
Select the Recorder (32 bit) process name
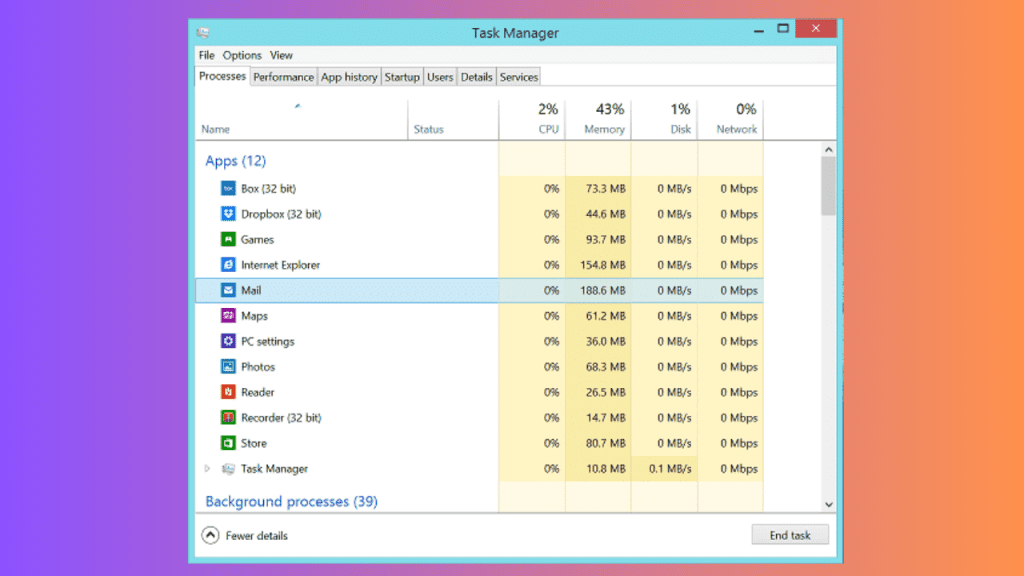pos(281,418)
